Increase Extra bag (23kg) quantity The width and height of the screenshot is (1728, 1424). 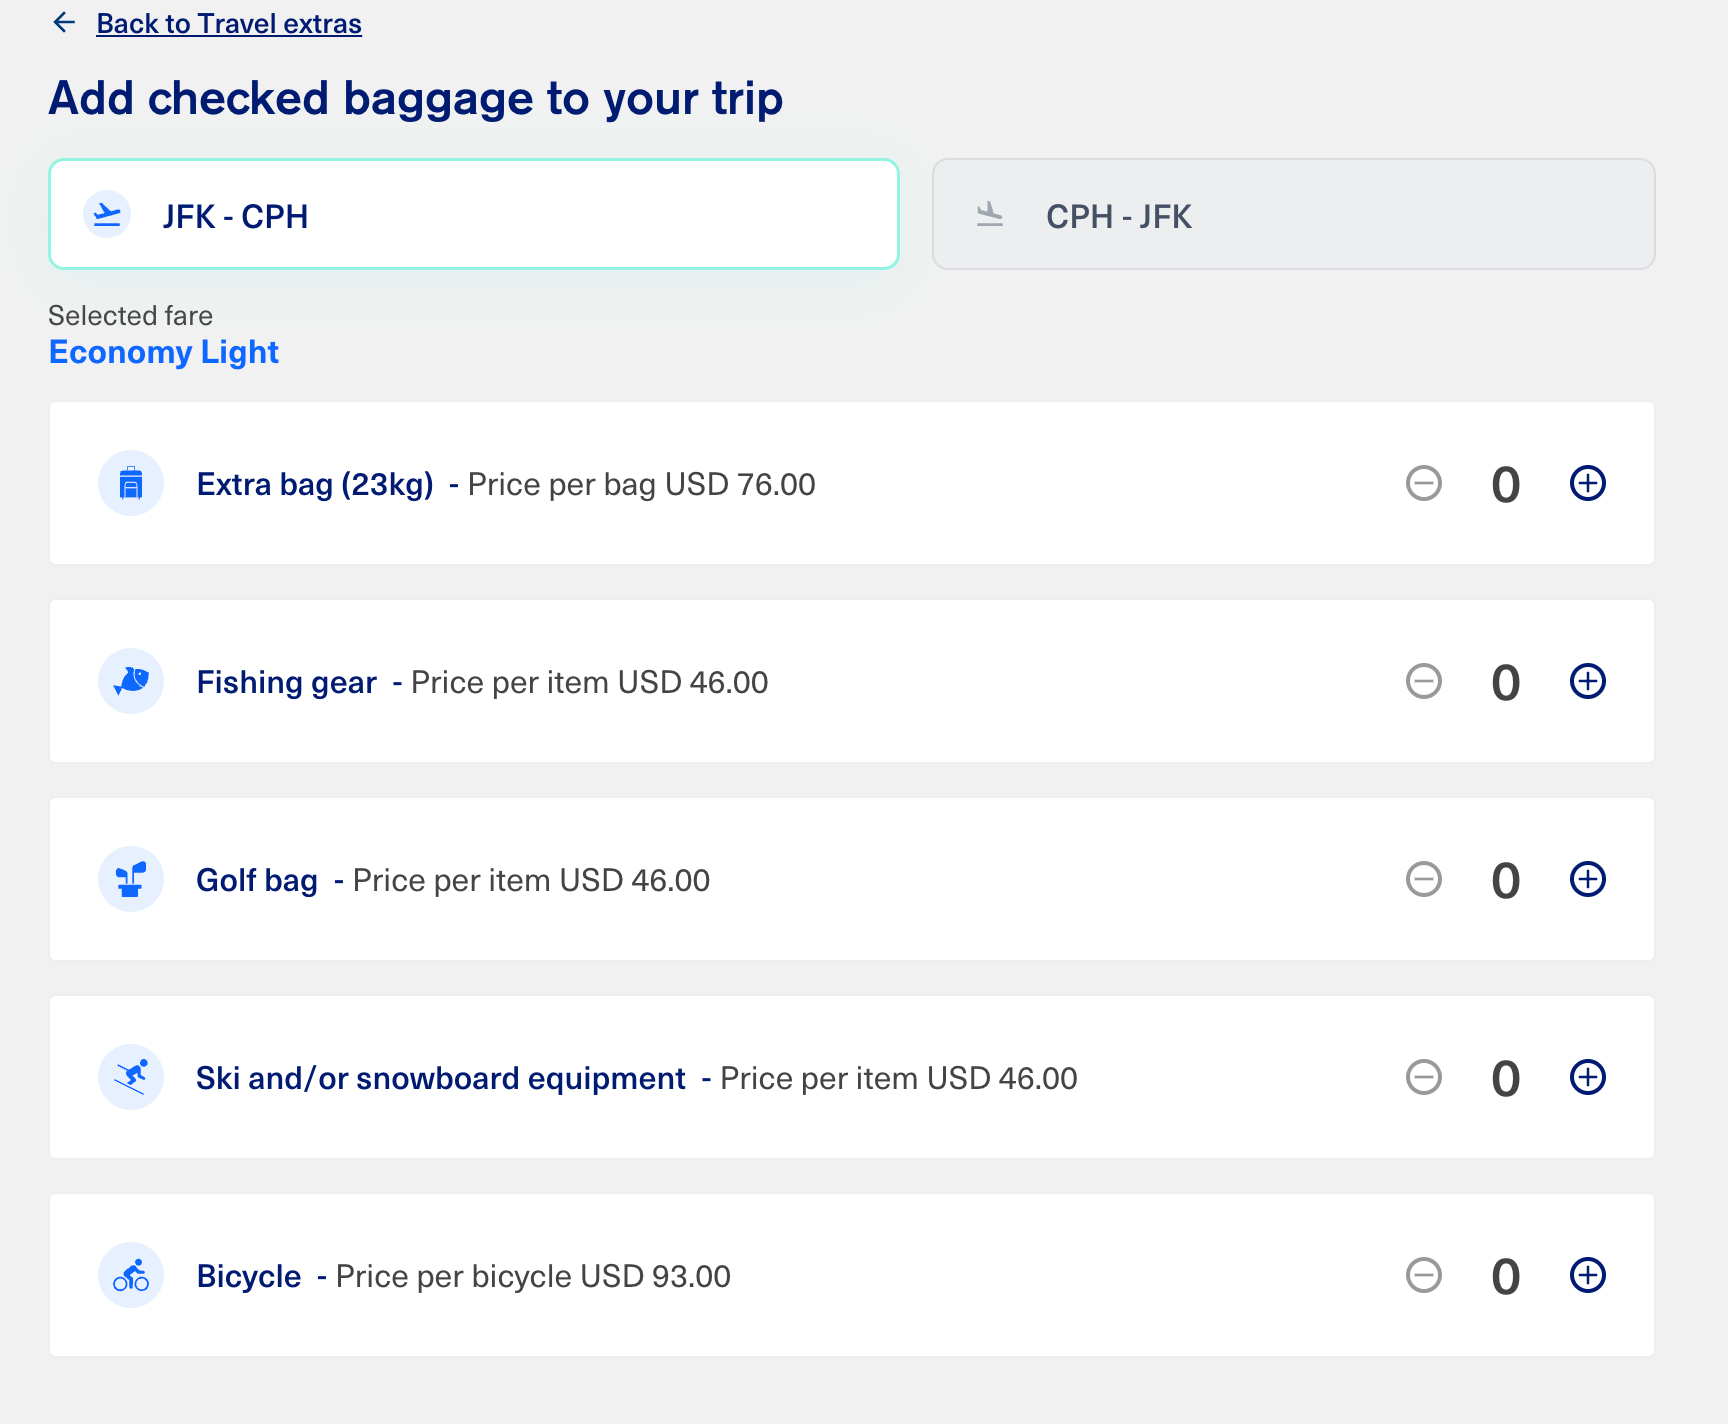pos(1587,484)
